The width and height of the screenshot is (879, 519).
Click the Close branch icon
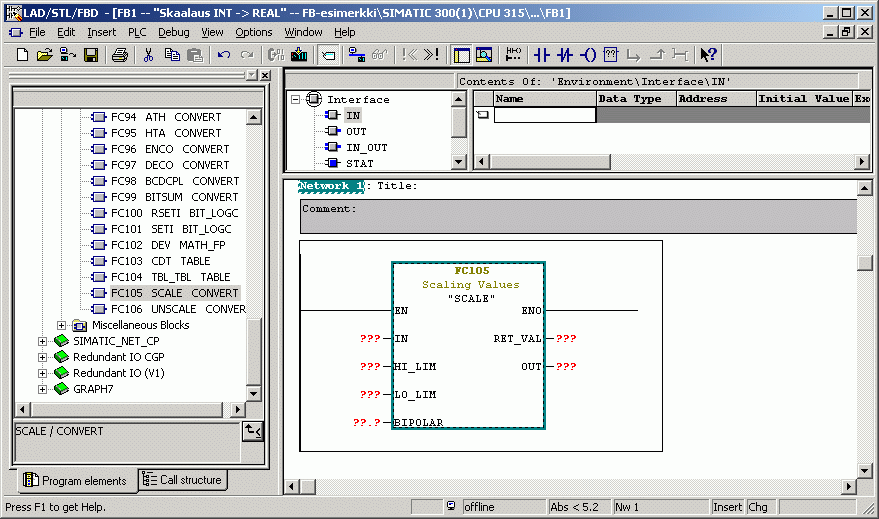pyautogui.click(x=656, y=55)
